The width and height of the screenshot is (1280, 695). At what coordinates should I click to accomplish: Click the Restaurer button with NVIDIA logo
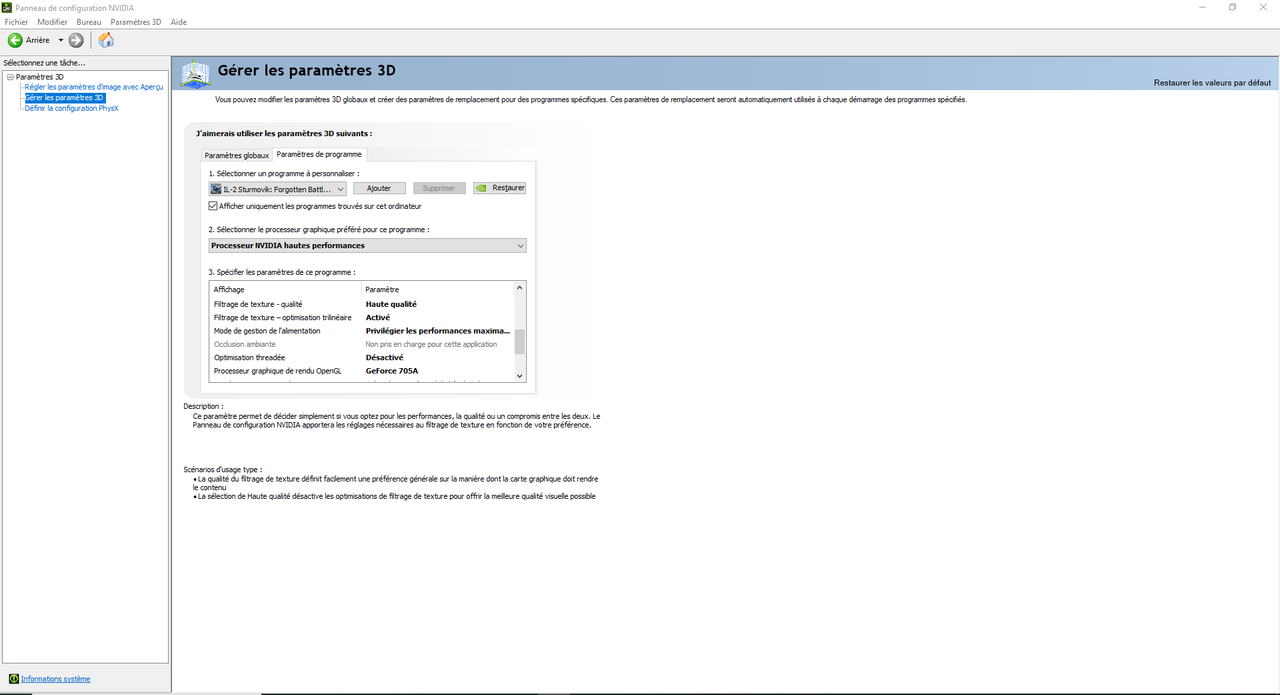click(499, 188)
